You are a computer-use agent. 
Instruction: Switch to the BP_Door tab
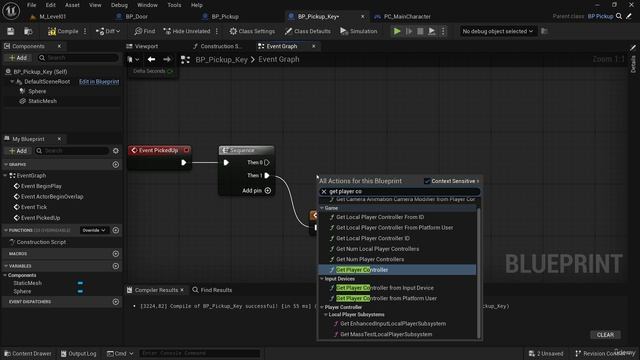click(x=137, y=16)
